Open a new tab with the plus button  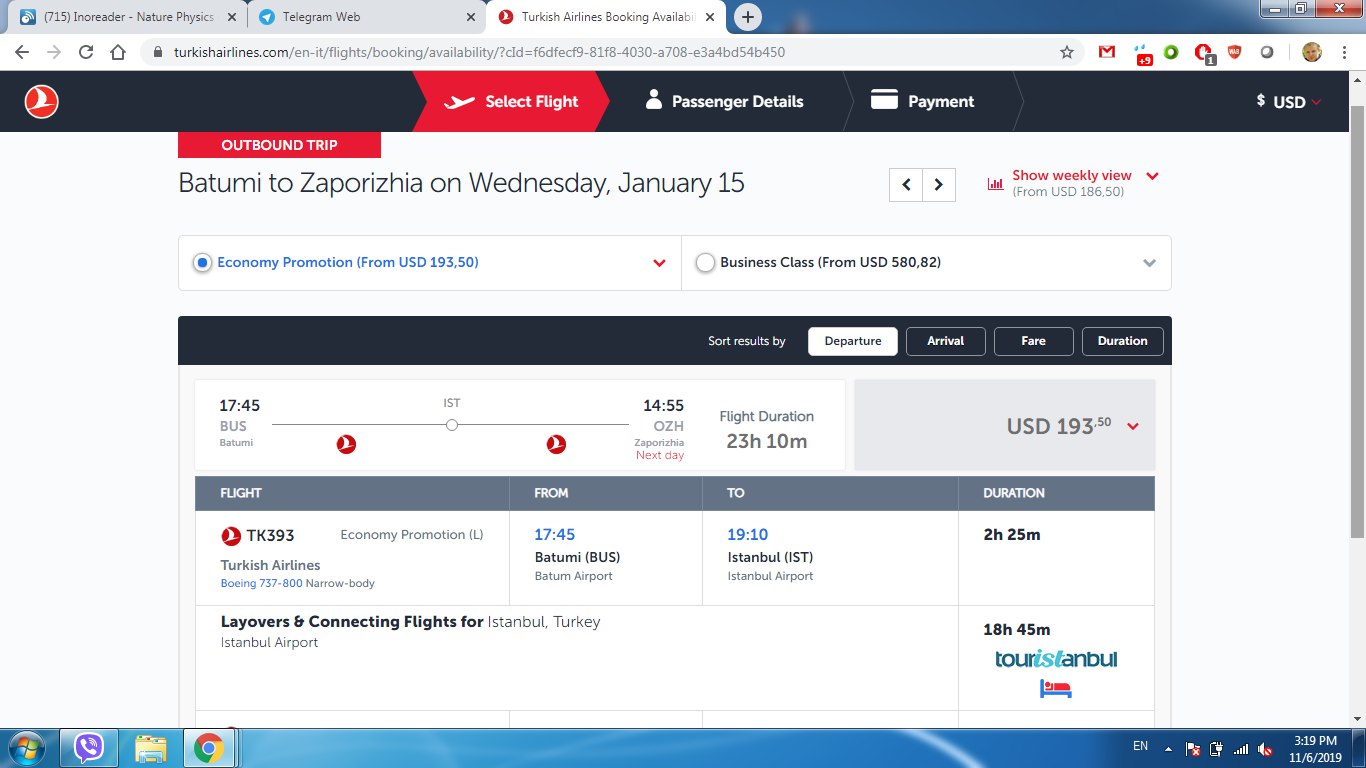point(748,17)
